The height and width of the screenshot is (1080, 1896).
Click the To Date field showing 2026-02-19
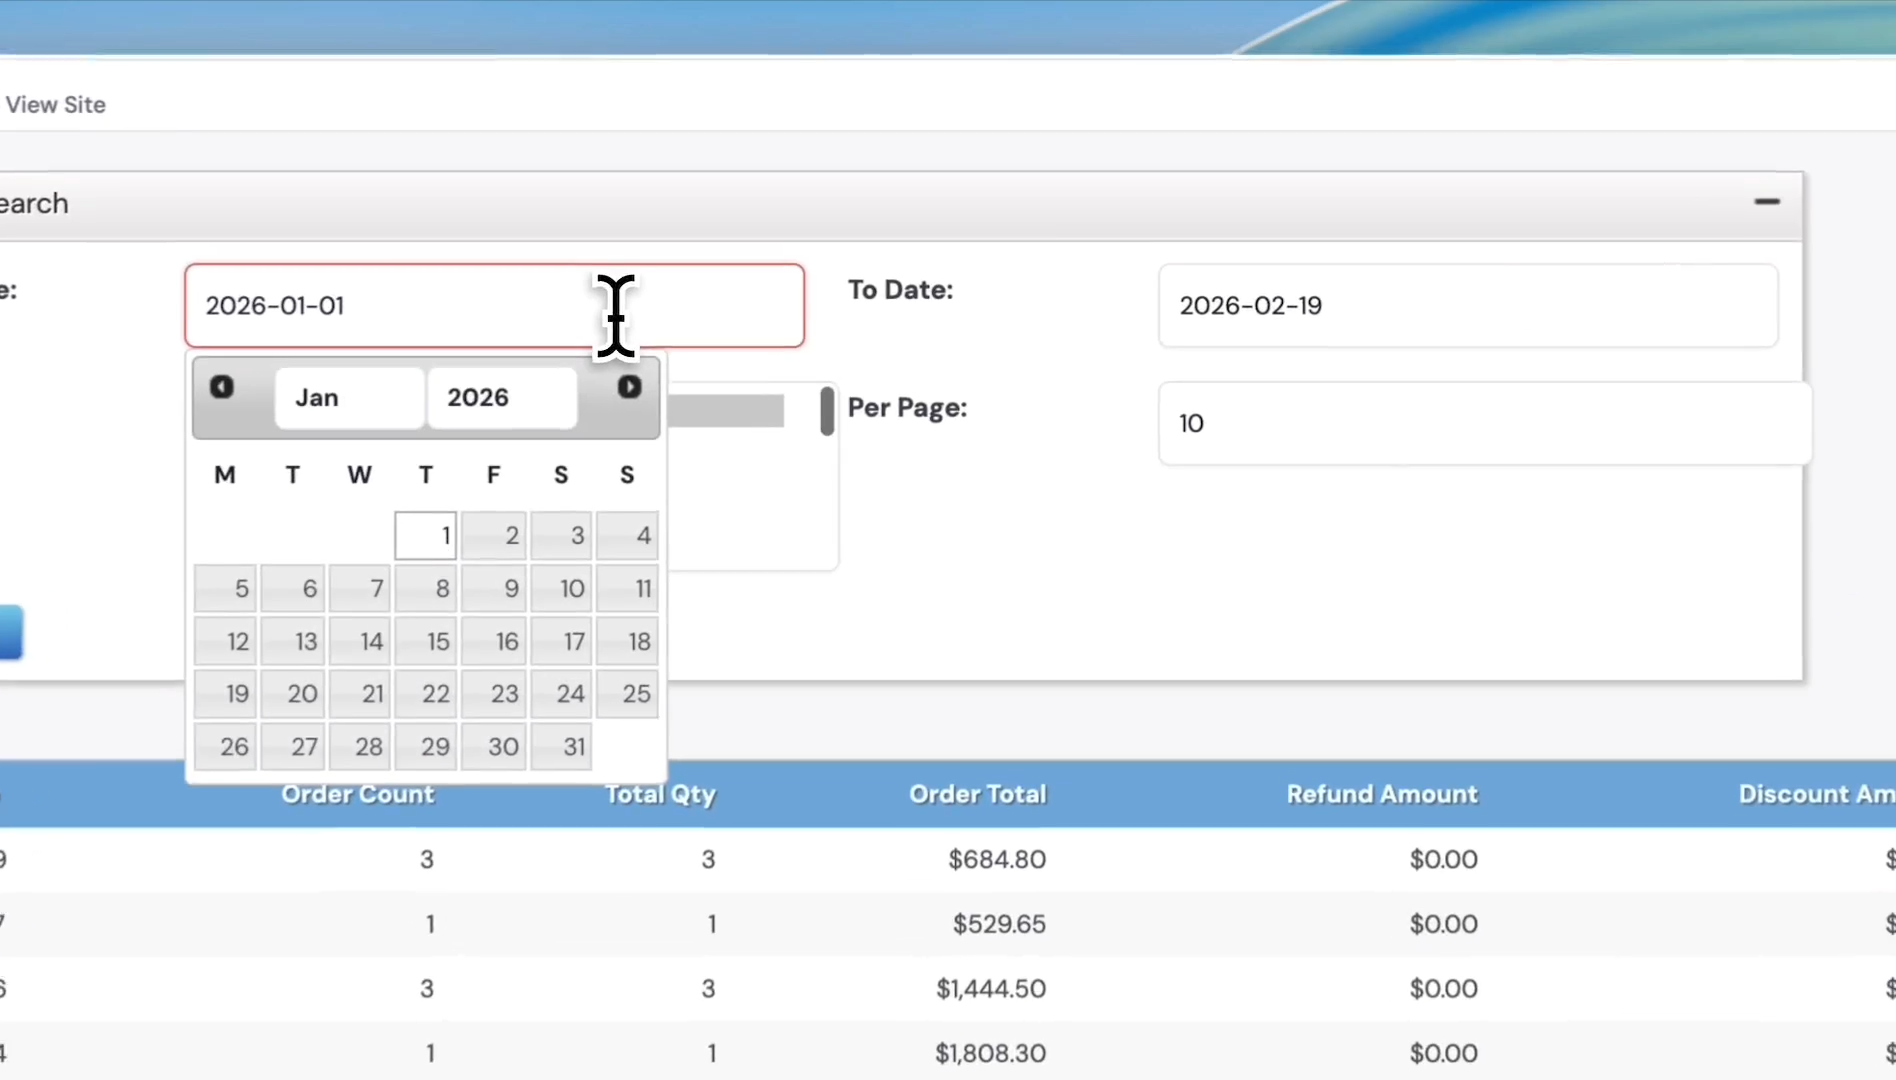click(x=1468, y=306)
